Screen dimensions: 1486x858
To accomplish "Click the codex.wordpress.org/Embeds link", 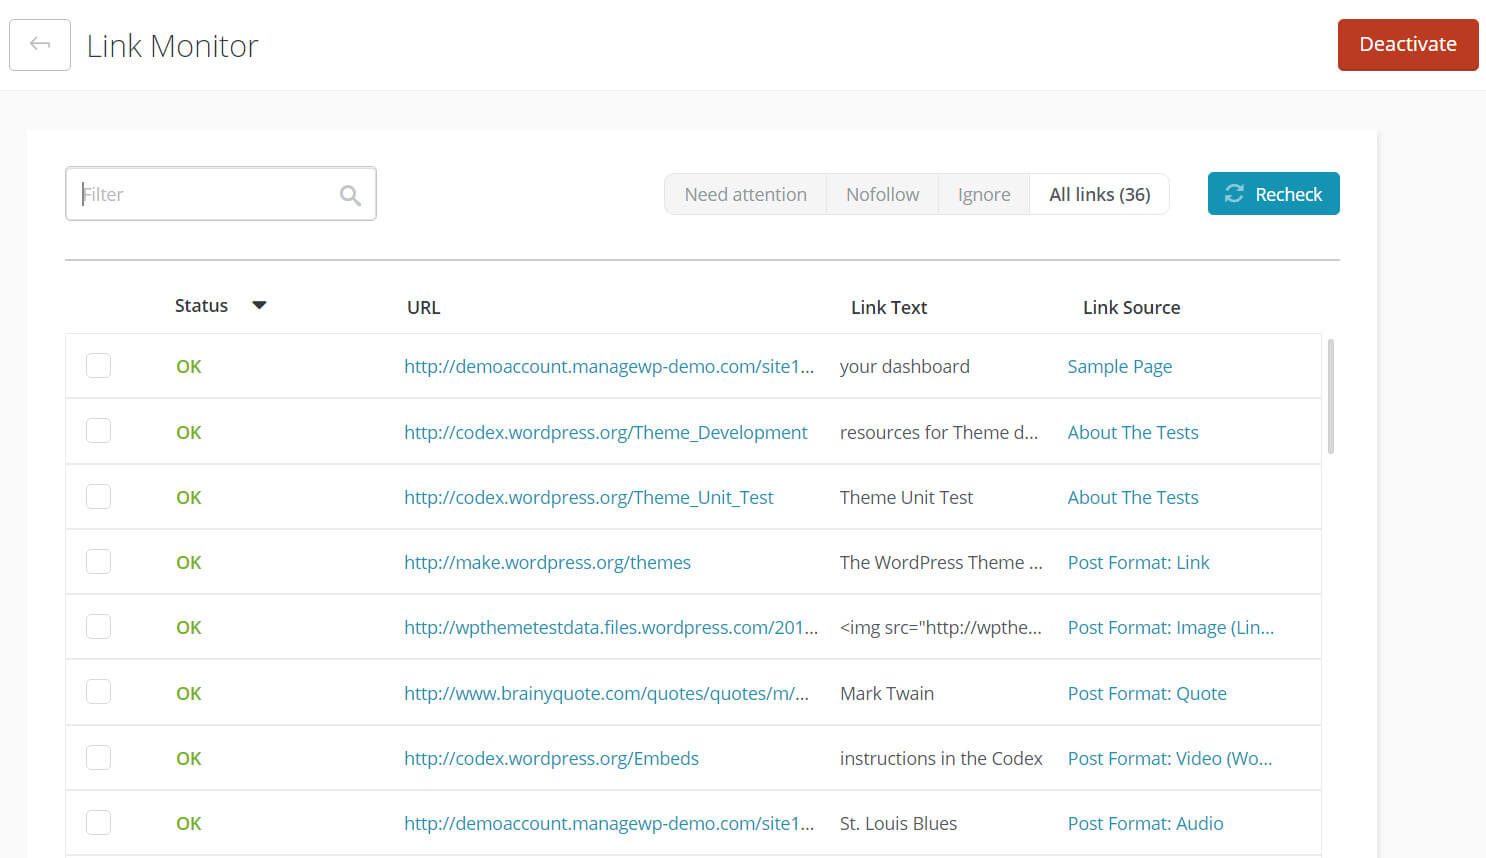I will pos(551,758).
